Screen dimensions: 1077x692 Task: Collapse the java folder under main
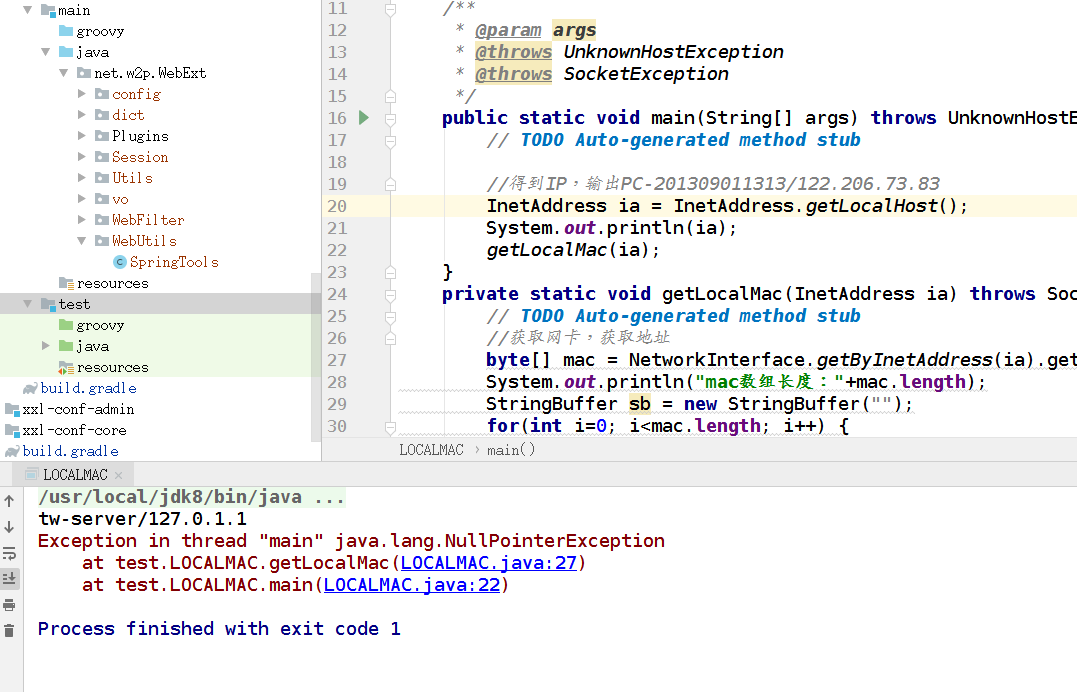(x=45, y=52)
